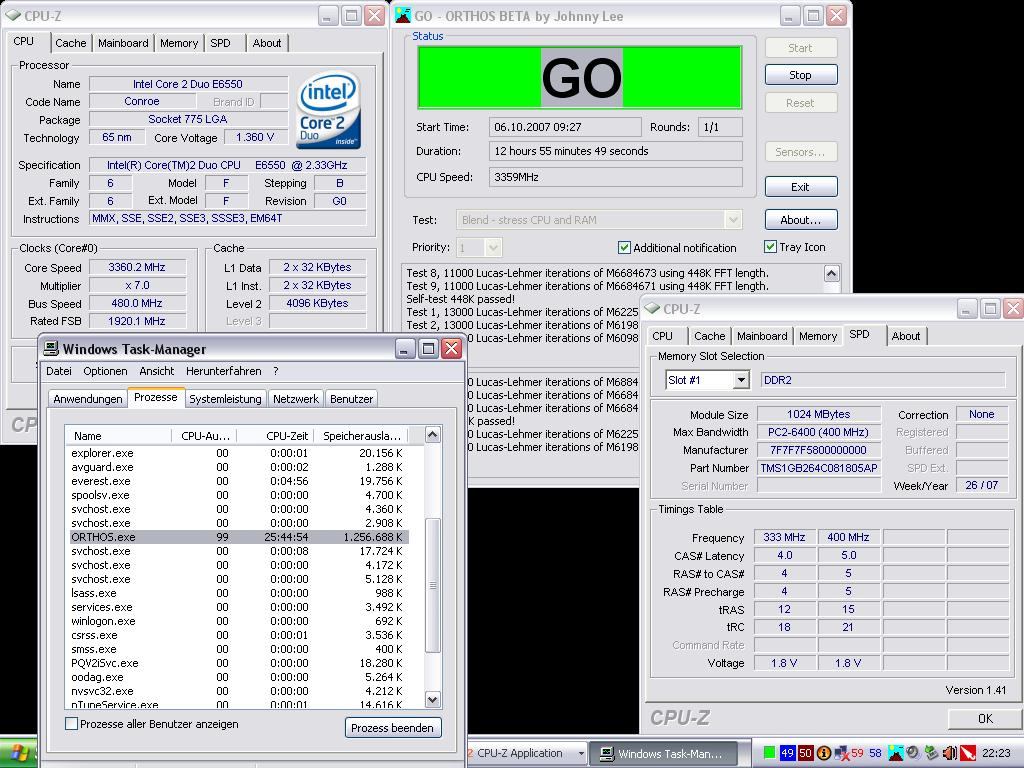
Task: Open Systemleistung tab in Task-Manager
Action: [225, 399]
